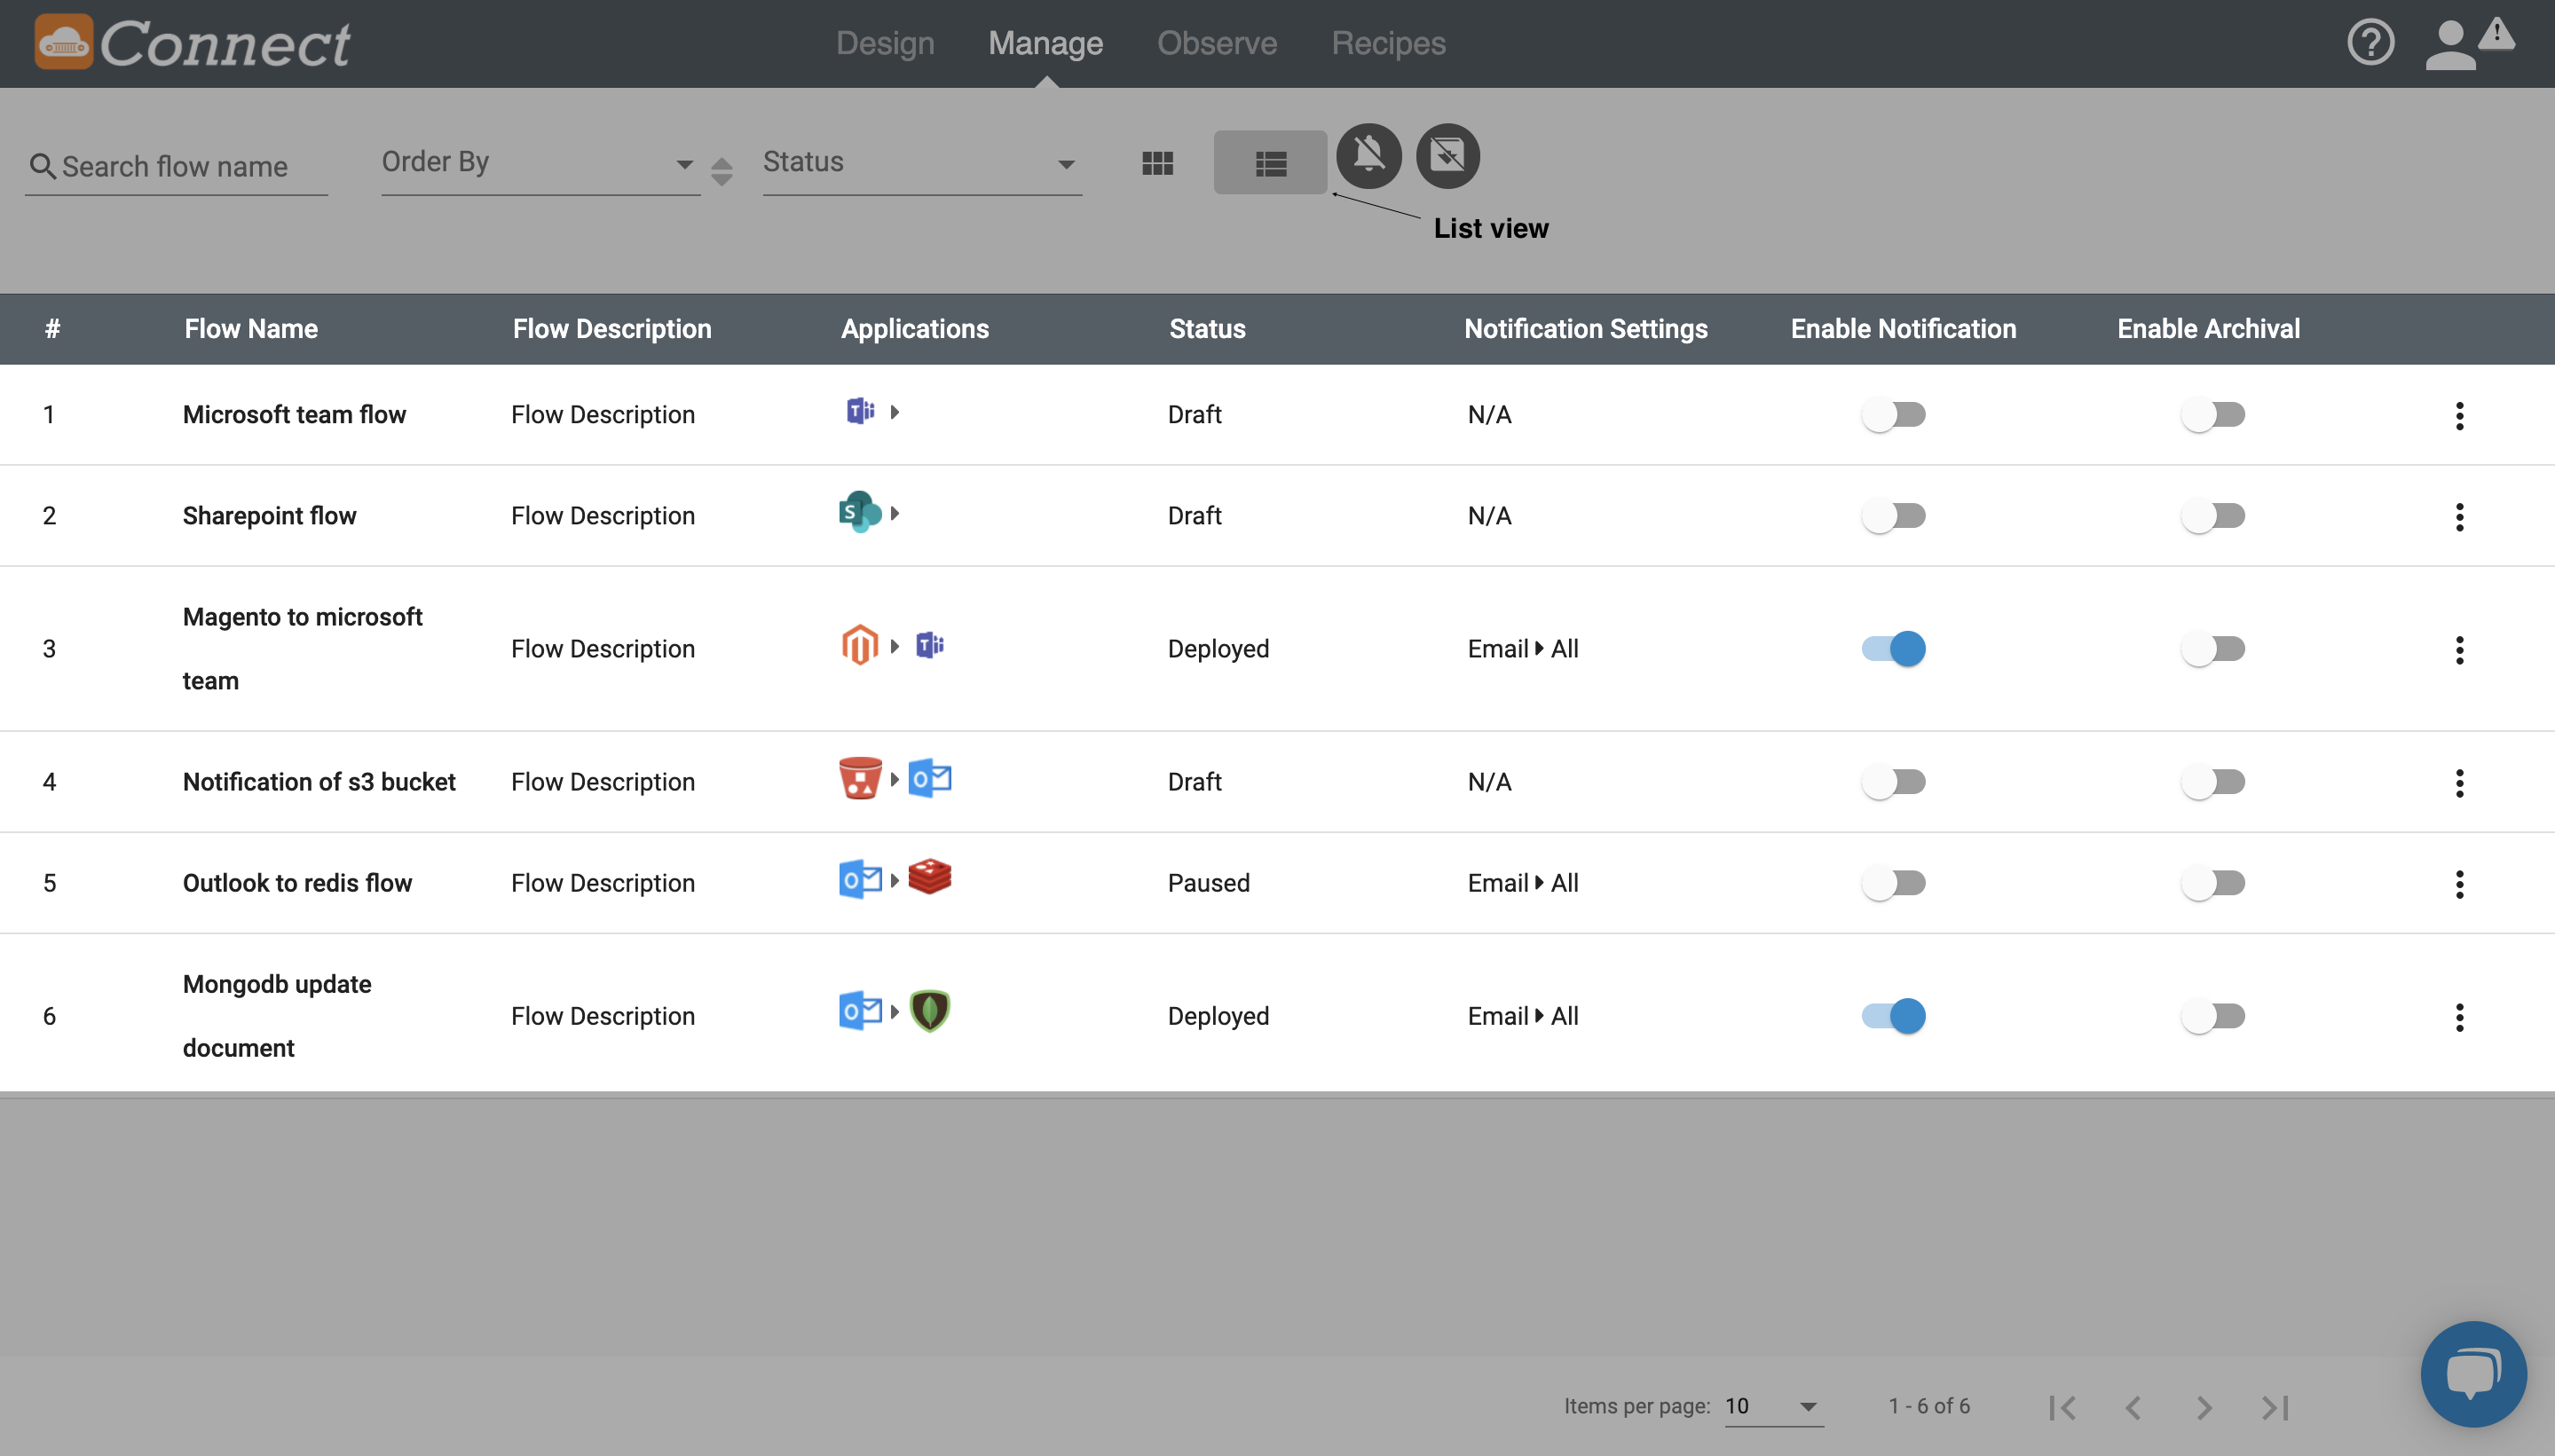2555x1456 pixels.
Task: Click the Status column header
Action: pos(1207,329)
